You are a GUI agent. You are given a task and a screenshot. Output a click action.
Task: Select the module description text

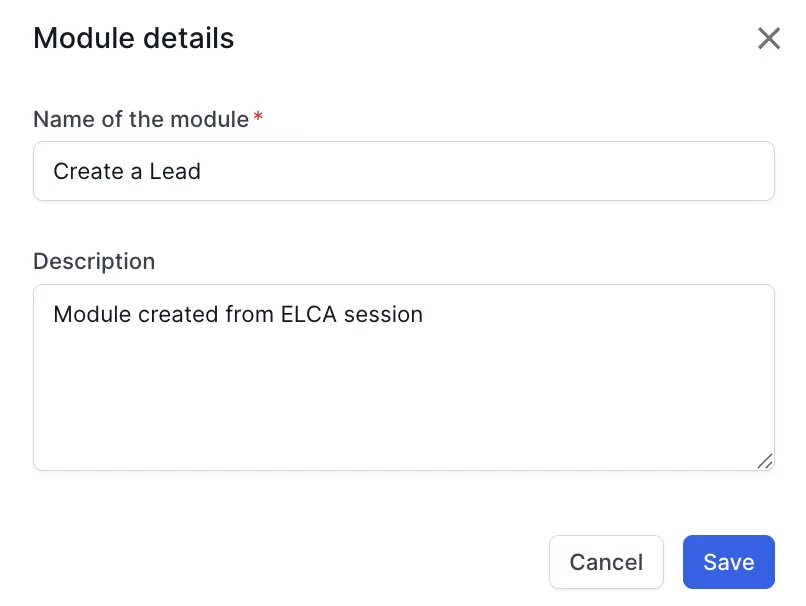tap(237, 314)
